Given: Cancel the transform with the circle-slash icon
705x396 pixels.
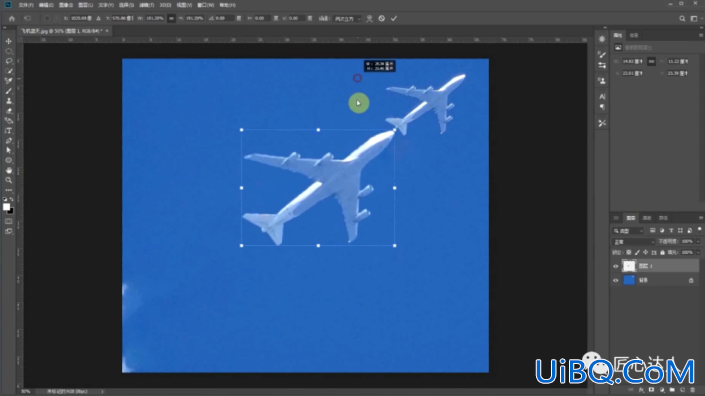Looking at the screenshot, I should coord(381,18).
